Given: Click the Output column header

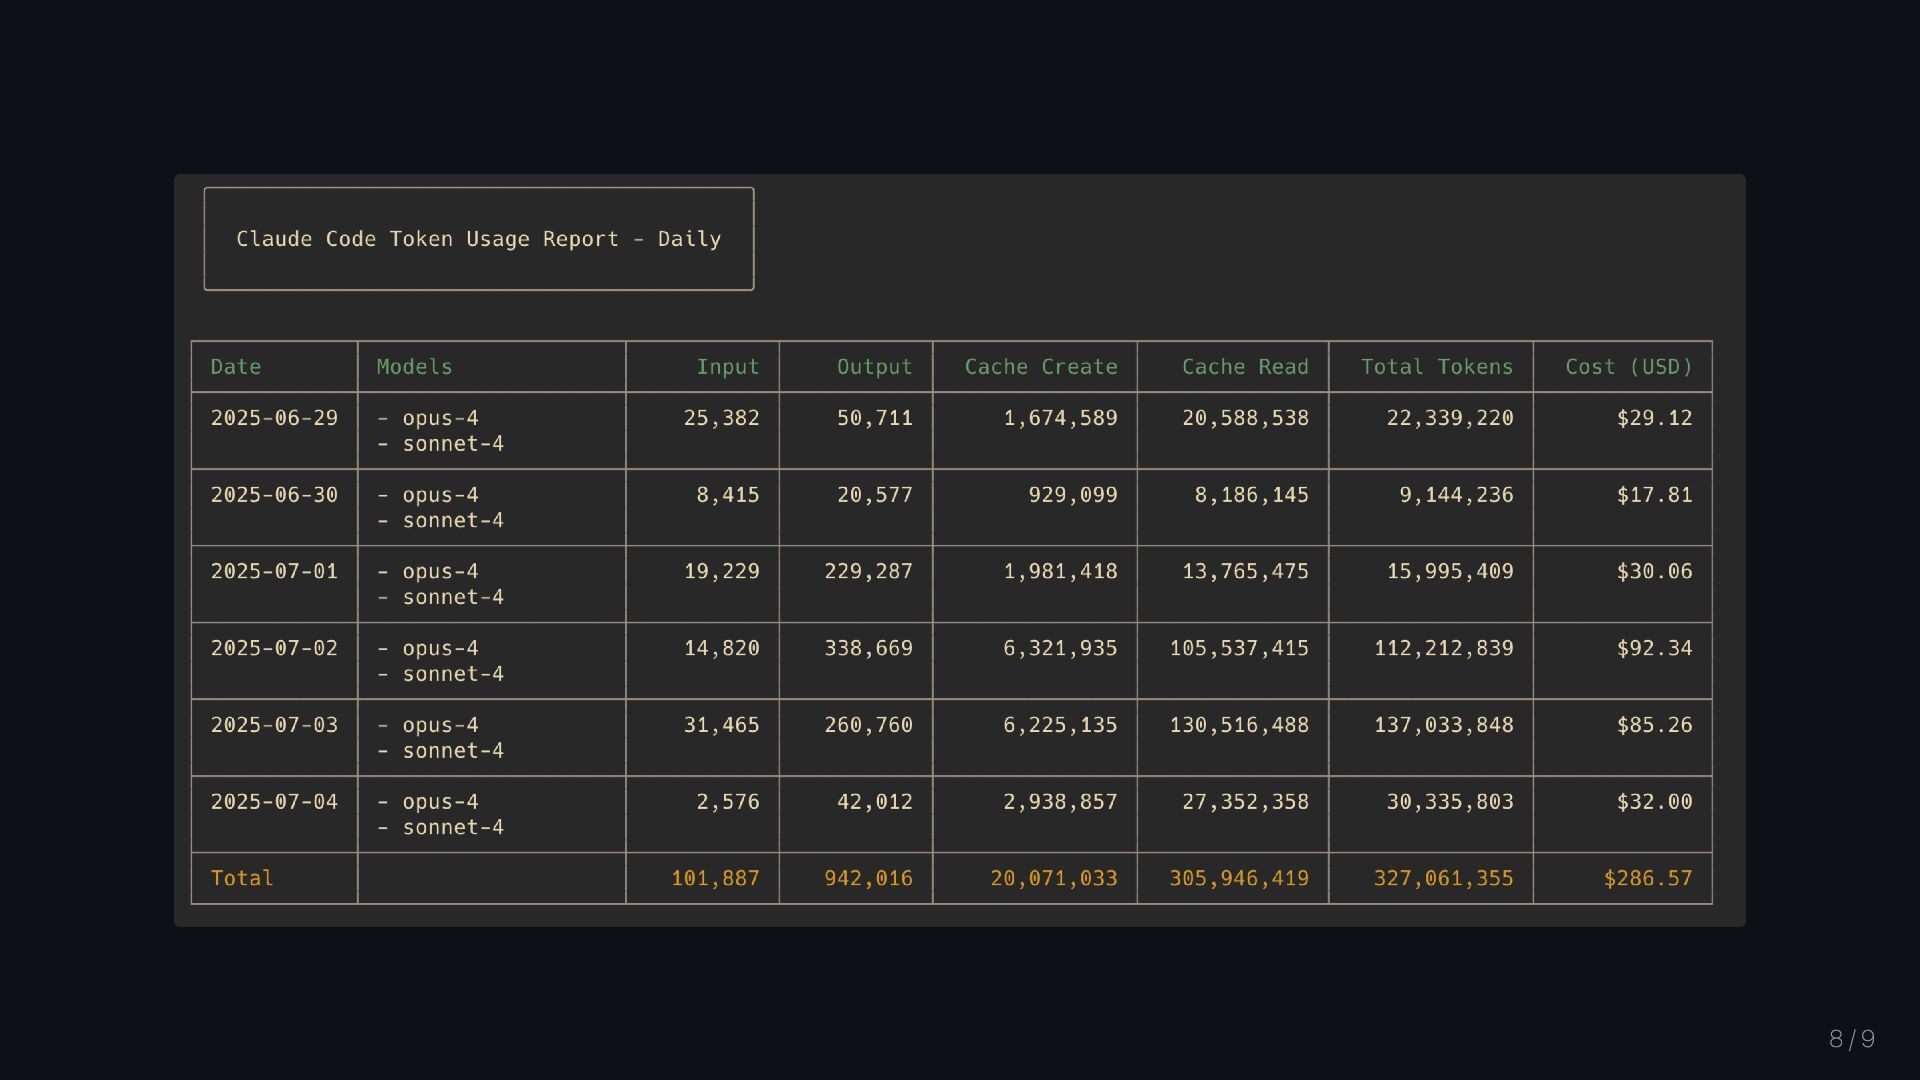Looking at the screenshot, I should click(875, 367).
